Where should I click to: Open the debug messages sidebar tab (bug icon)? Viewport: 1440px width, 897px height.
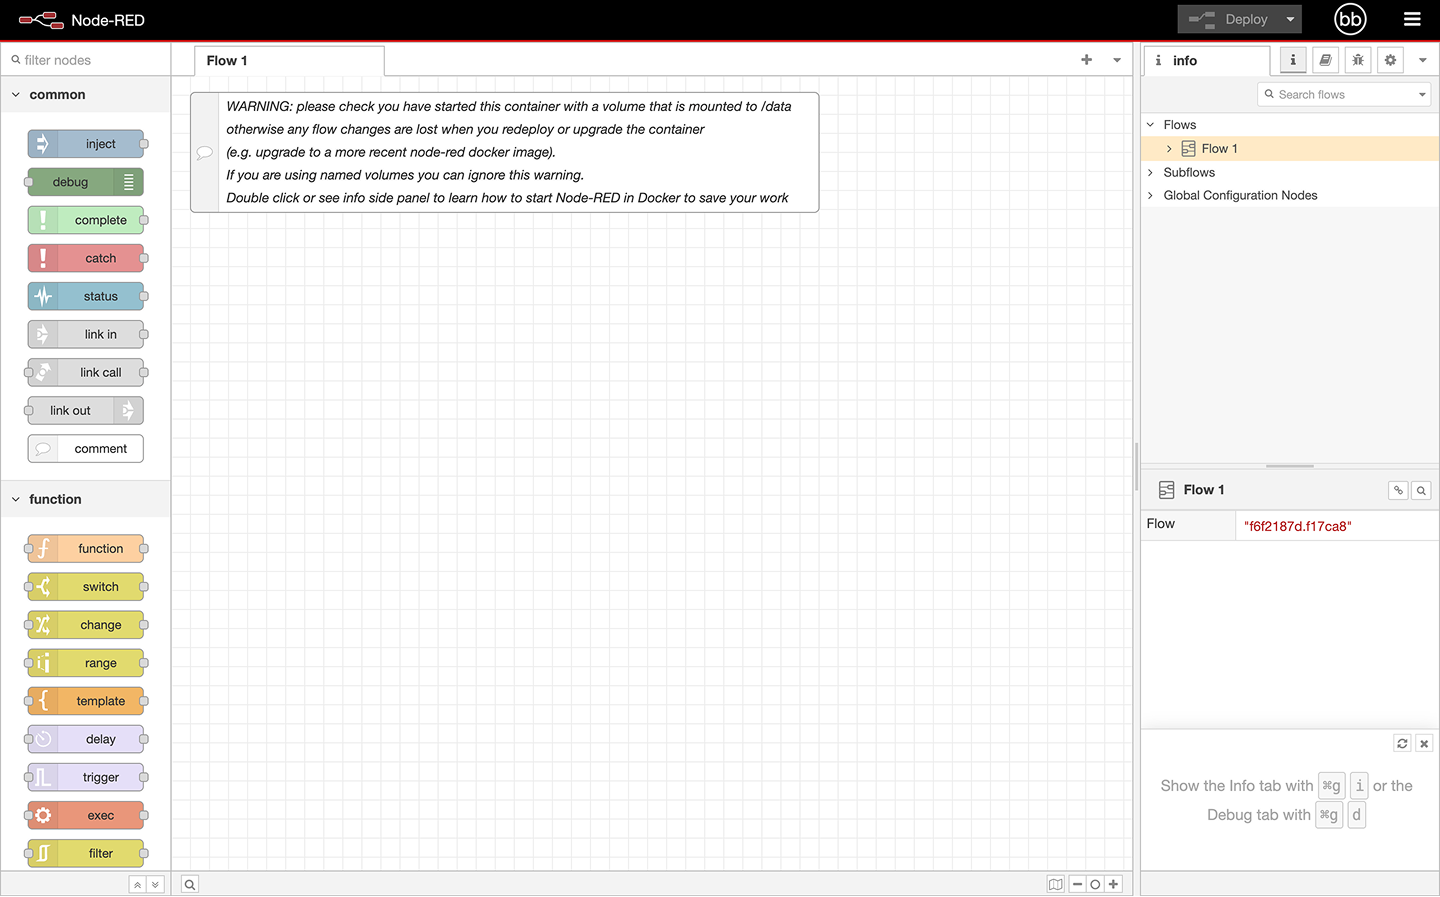(1358, 60)
